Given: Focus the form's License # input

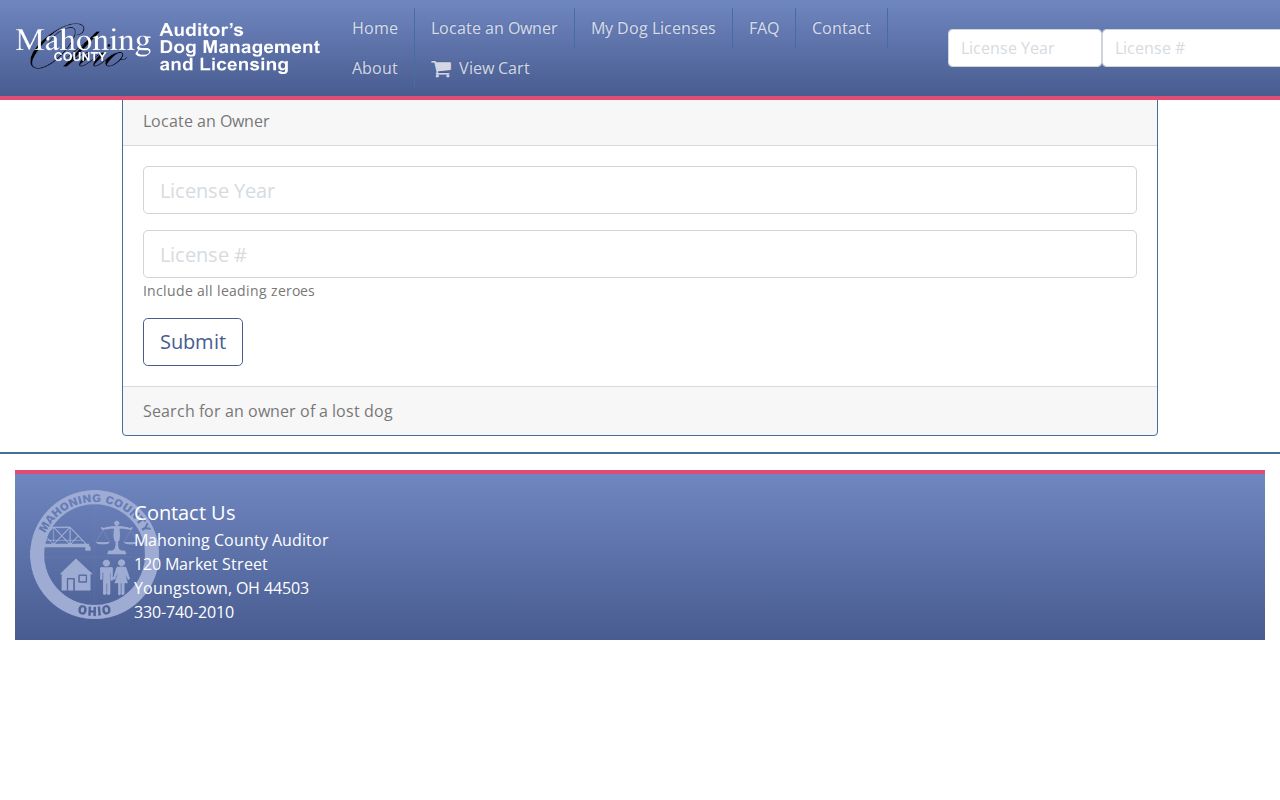Looking at the screenshot, I should (640, 254).
